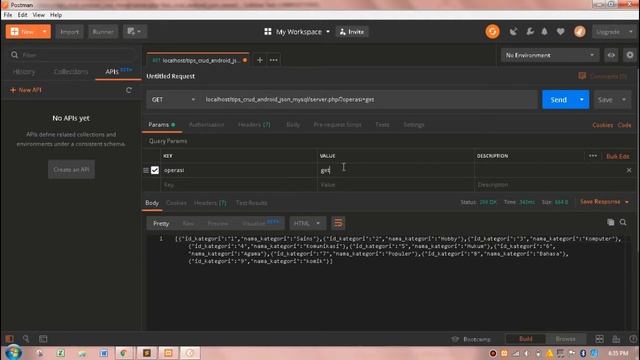Click the New API link

click(x=26, y=90)
